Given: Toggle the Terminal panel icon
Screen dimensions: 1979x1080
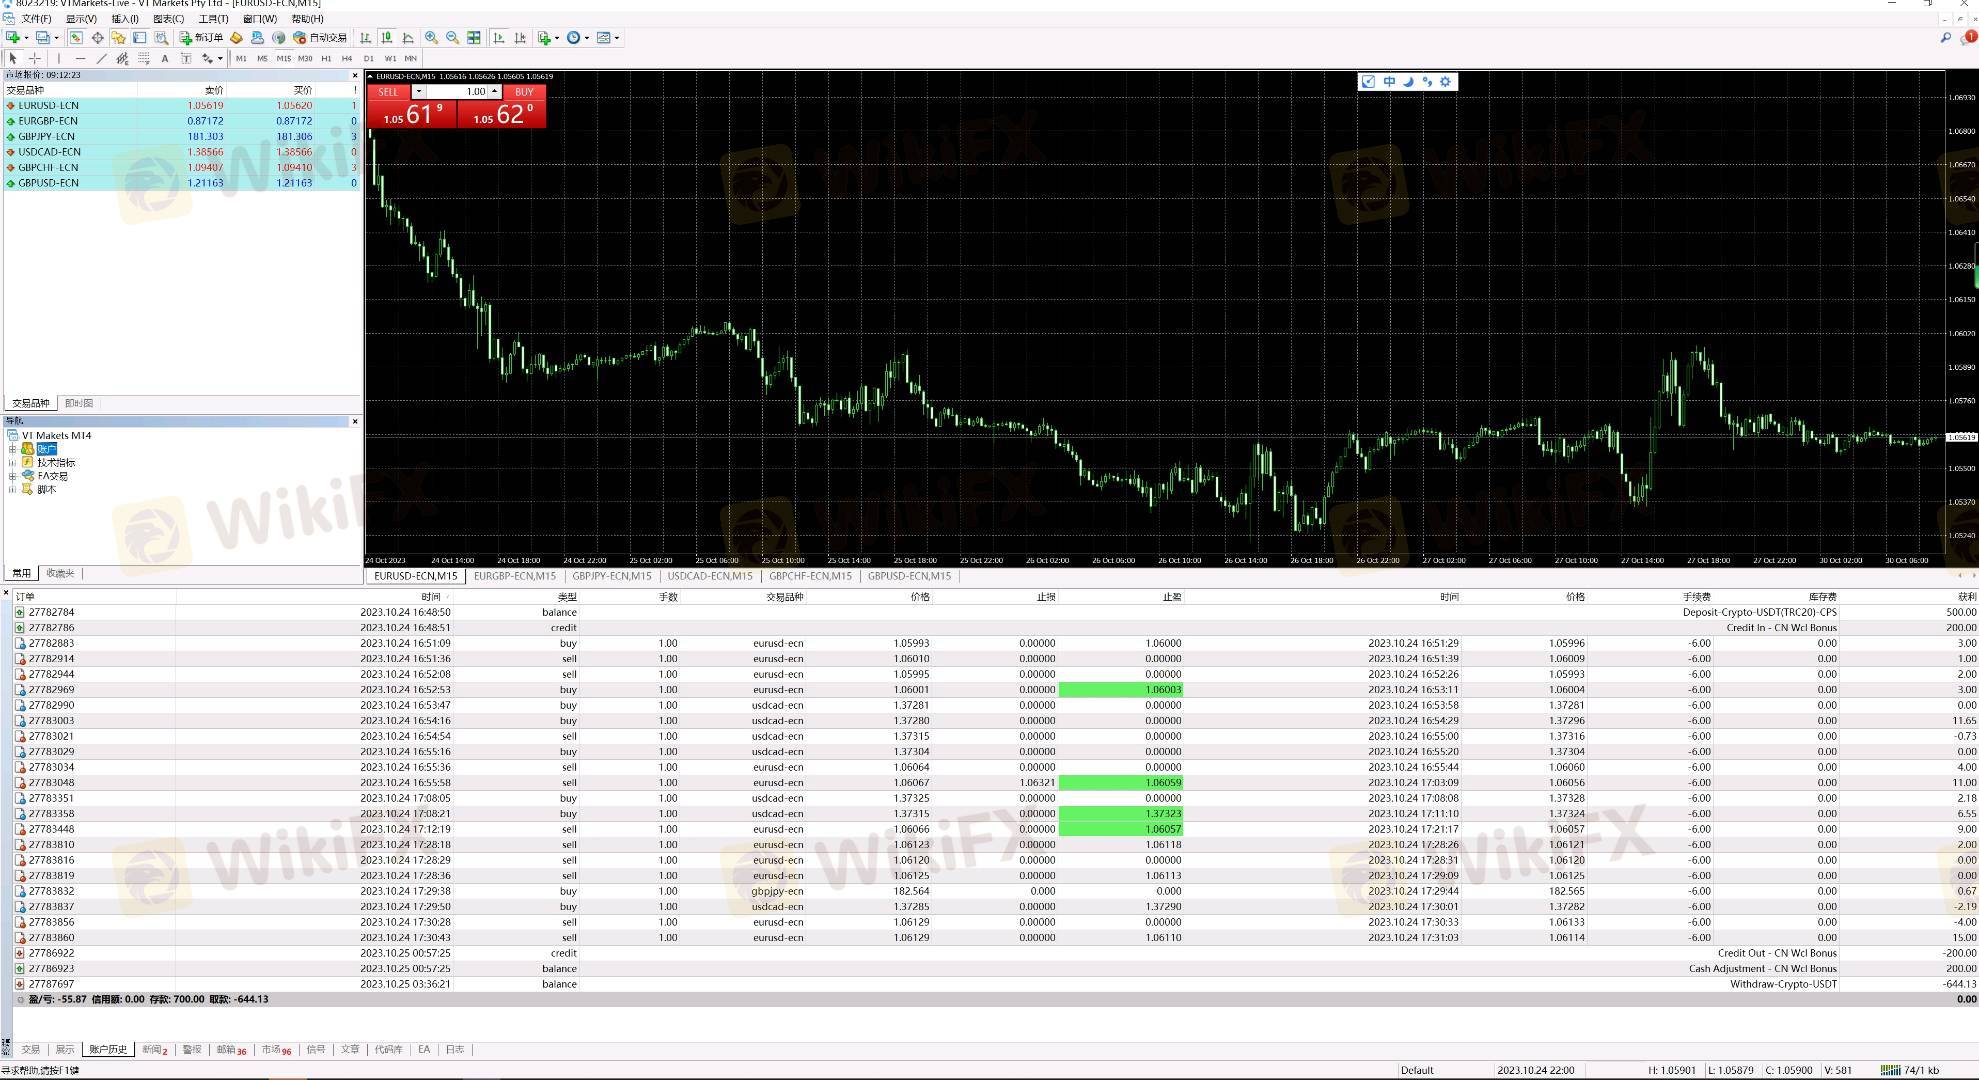Looking at the screenshot, I should point(139,38).
